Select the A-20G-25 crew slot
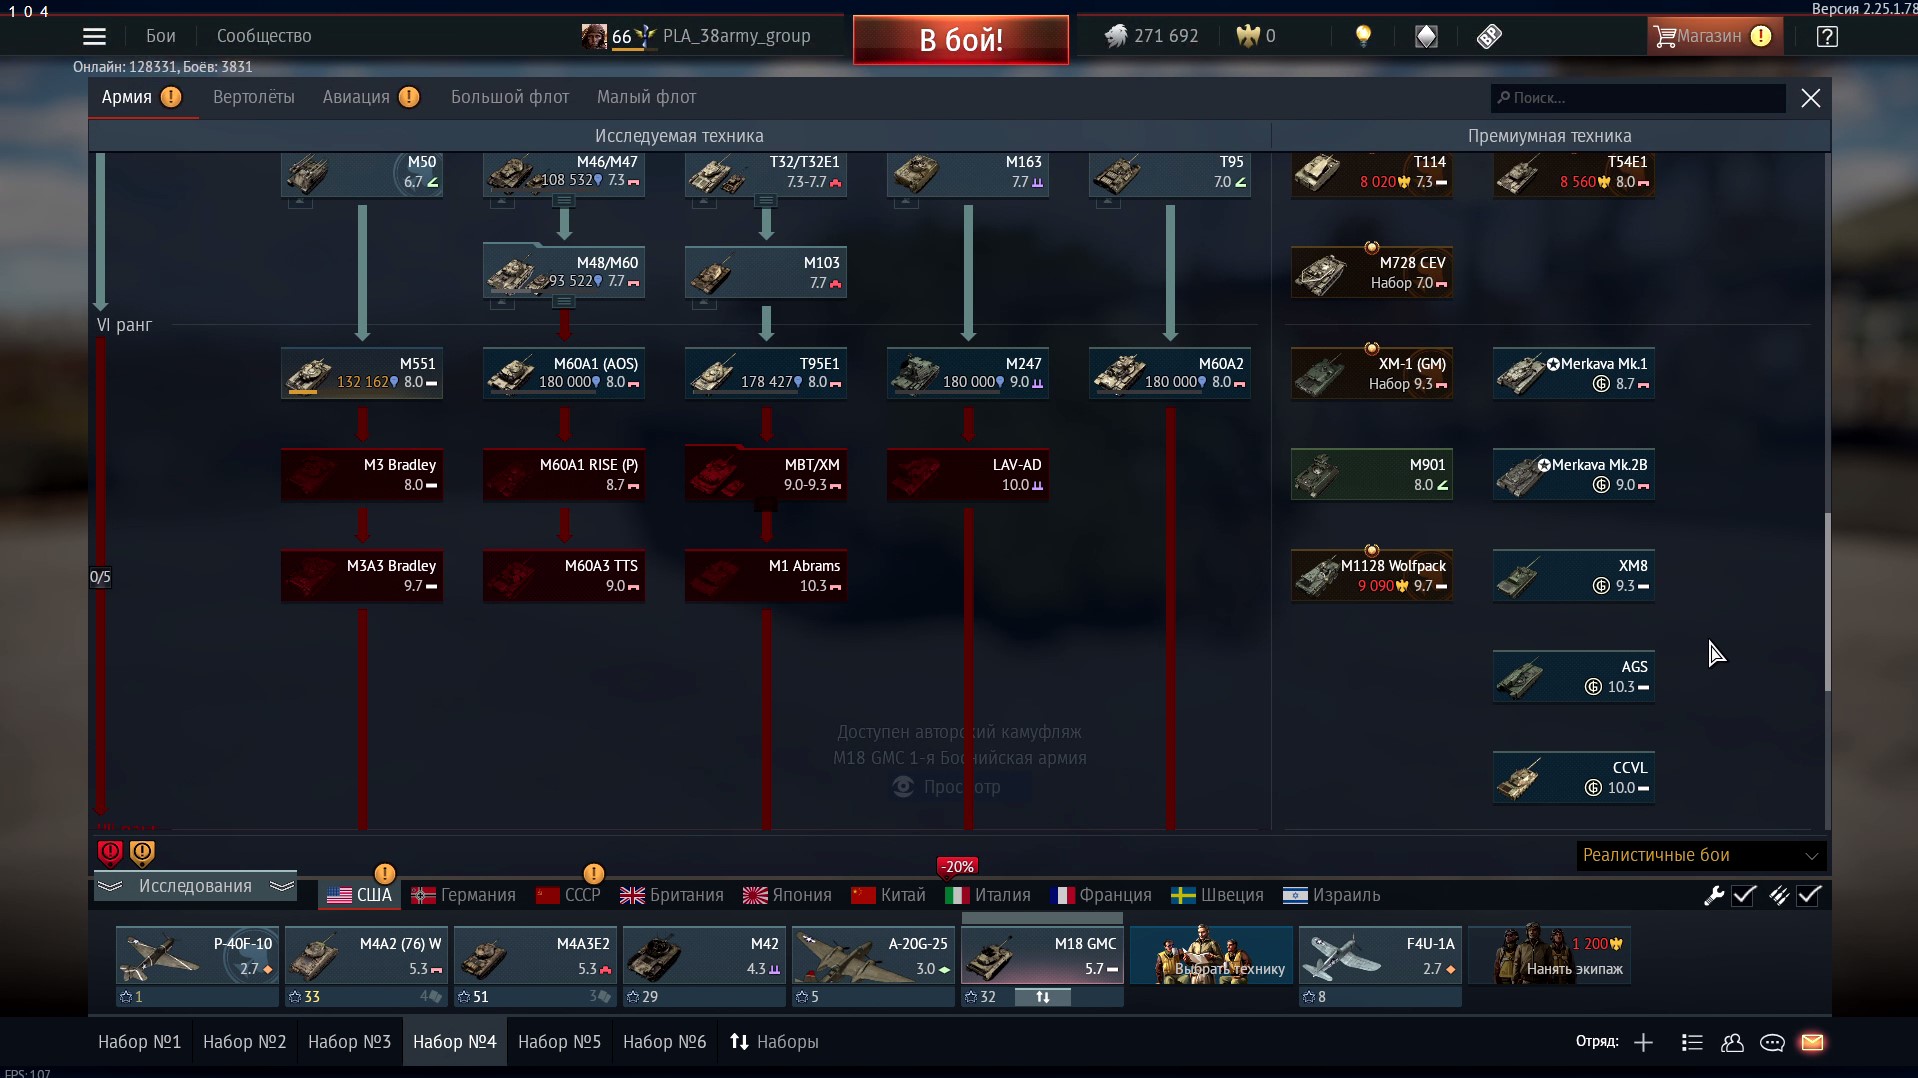 873,956
